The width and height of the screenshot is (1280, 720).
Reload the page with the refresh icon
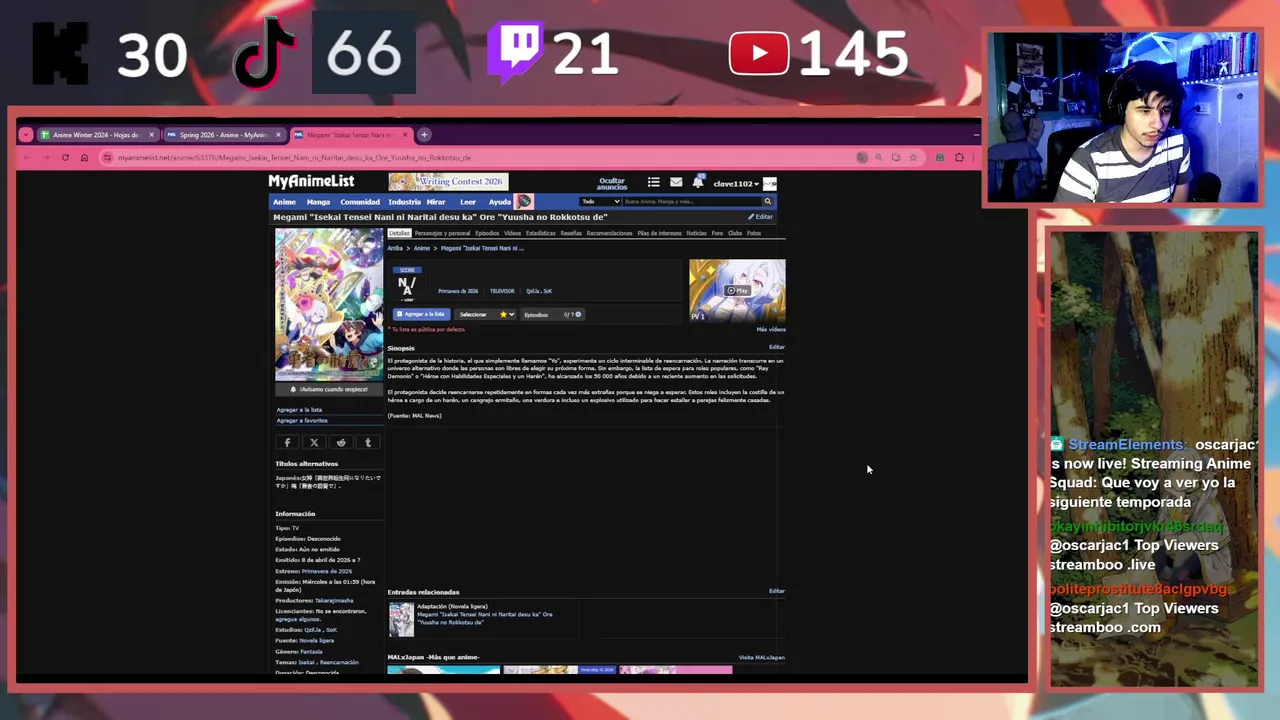pos(65,157)
